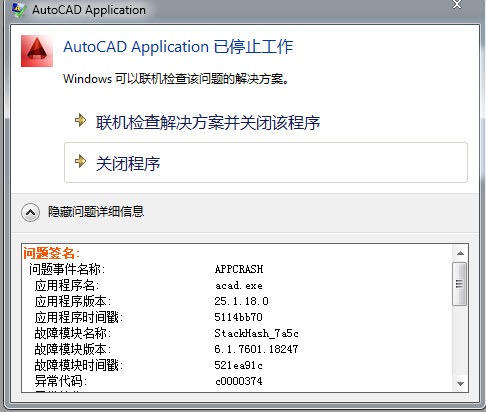Image resolution: width=486 pixels, height=412 pixels.
Task: Select the APPCRASH event name value
Action: [x=239, y=269]
